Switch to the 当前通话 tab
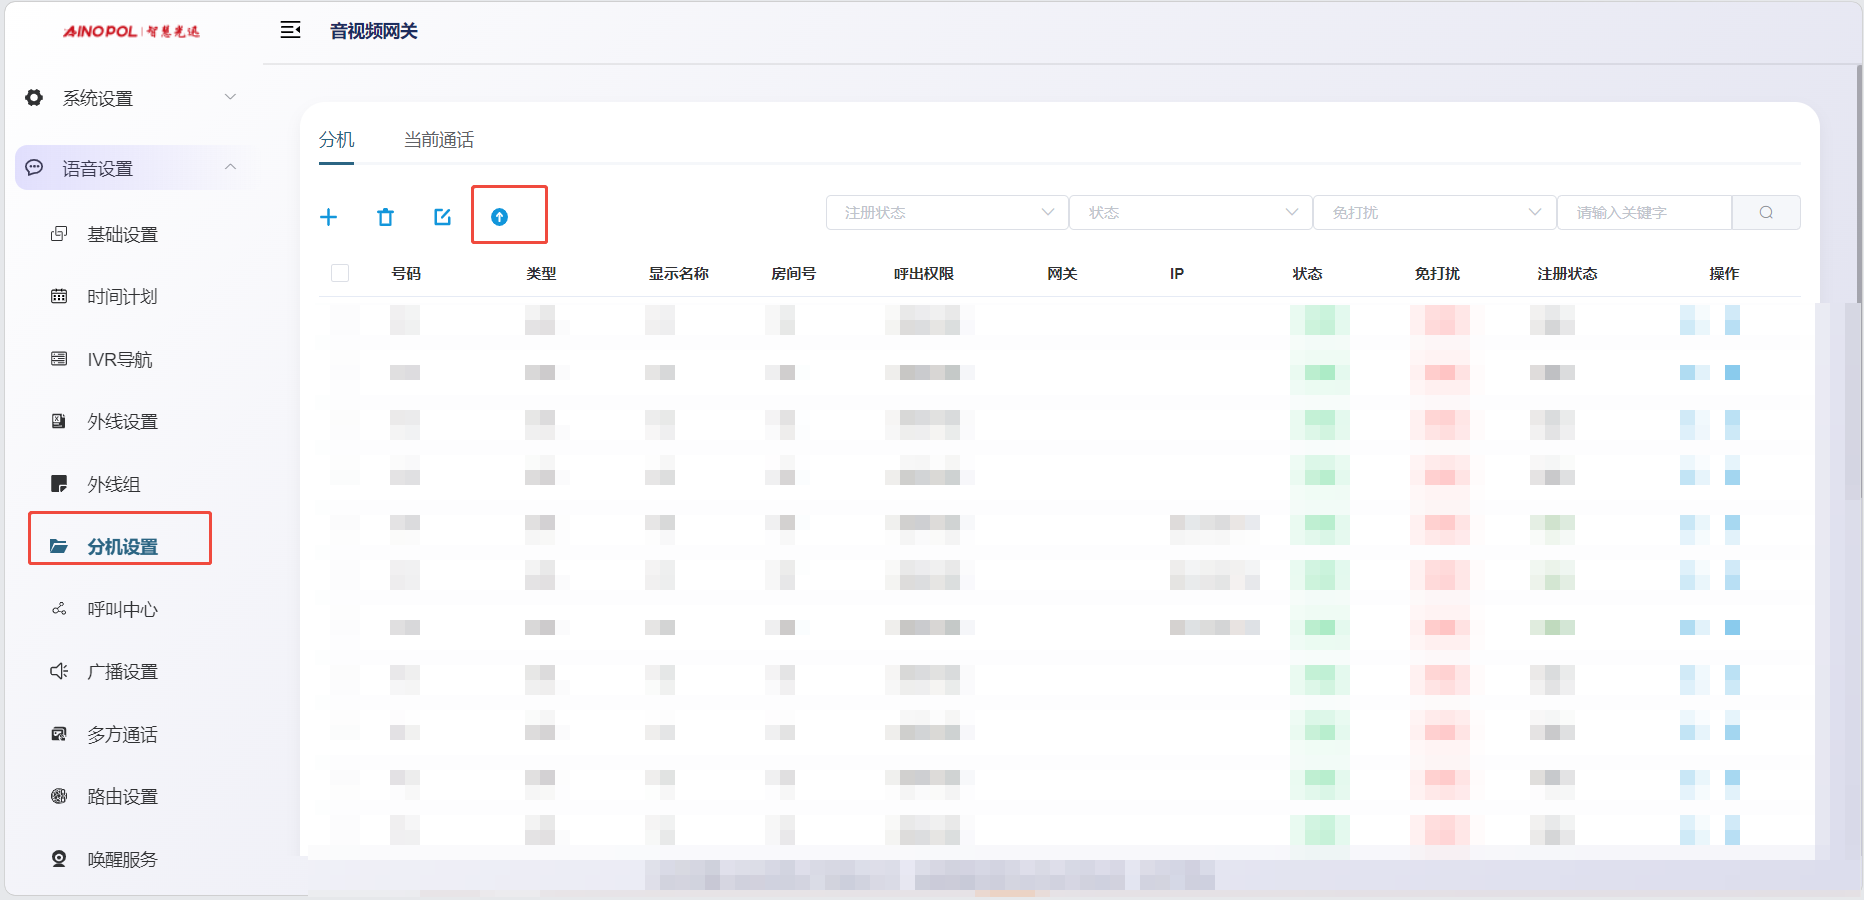Screen dimensions: 1864x900 438,140
